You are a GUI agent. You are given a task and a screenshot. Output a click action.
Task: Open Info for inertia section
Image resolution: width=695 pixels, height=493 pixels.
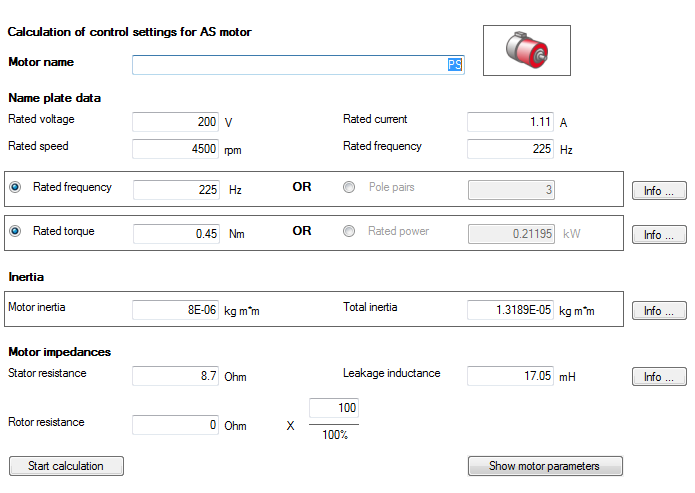[x=658, y=311]
